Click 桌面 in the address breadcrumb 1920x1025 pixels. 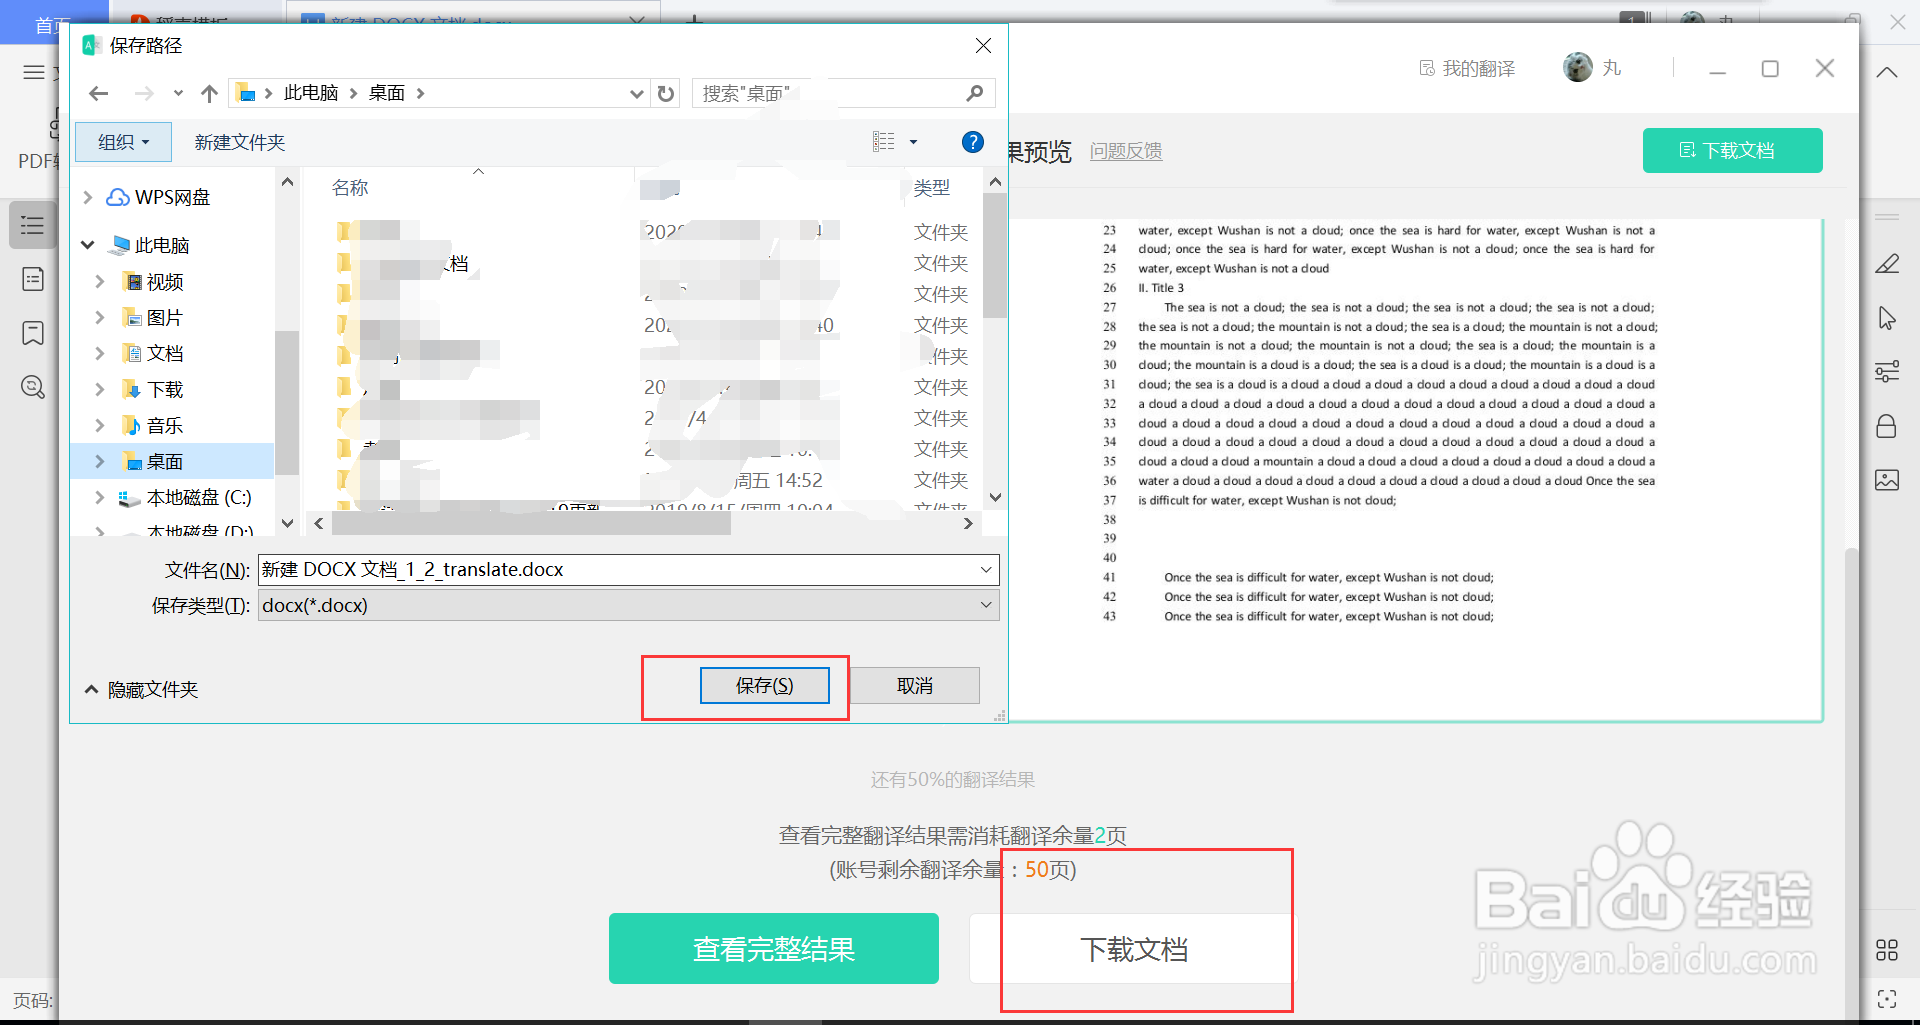(x=387, y=93)
